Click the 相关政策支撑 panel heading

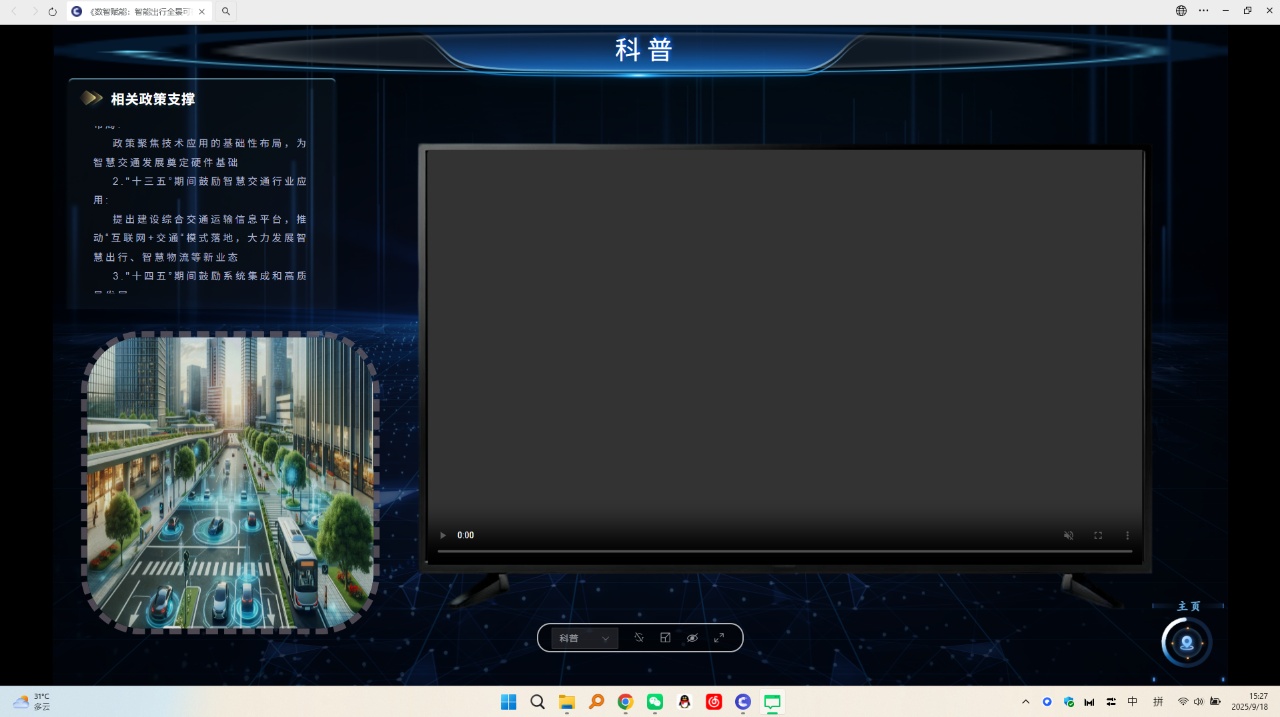click(152, 99)
